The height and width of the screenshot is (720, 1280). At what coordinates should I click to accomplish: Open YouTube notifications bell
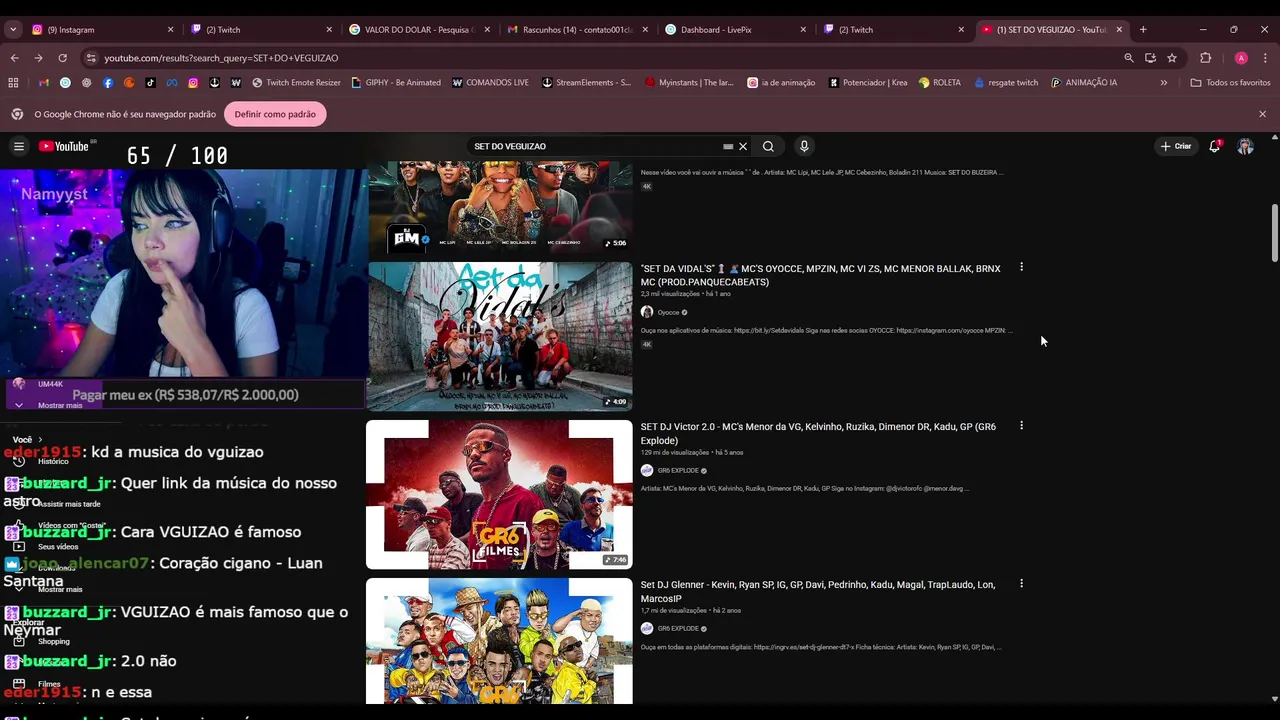[x=1214, y=146]
